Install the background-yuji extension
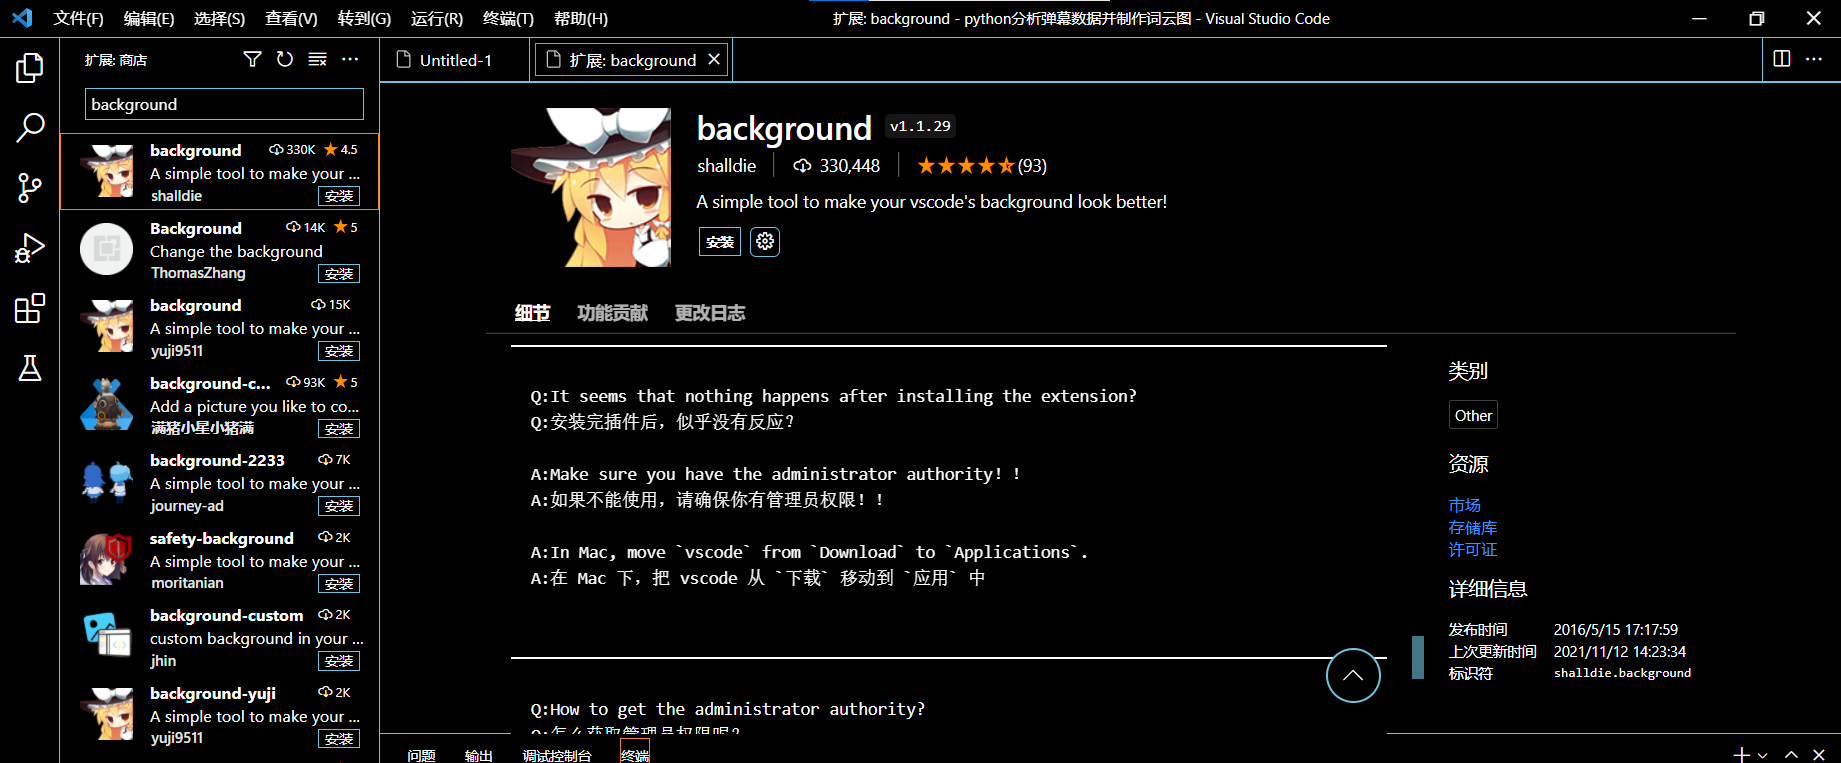1841x763 pixels. click(x=339, y=738)
